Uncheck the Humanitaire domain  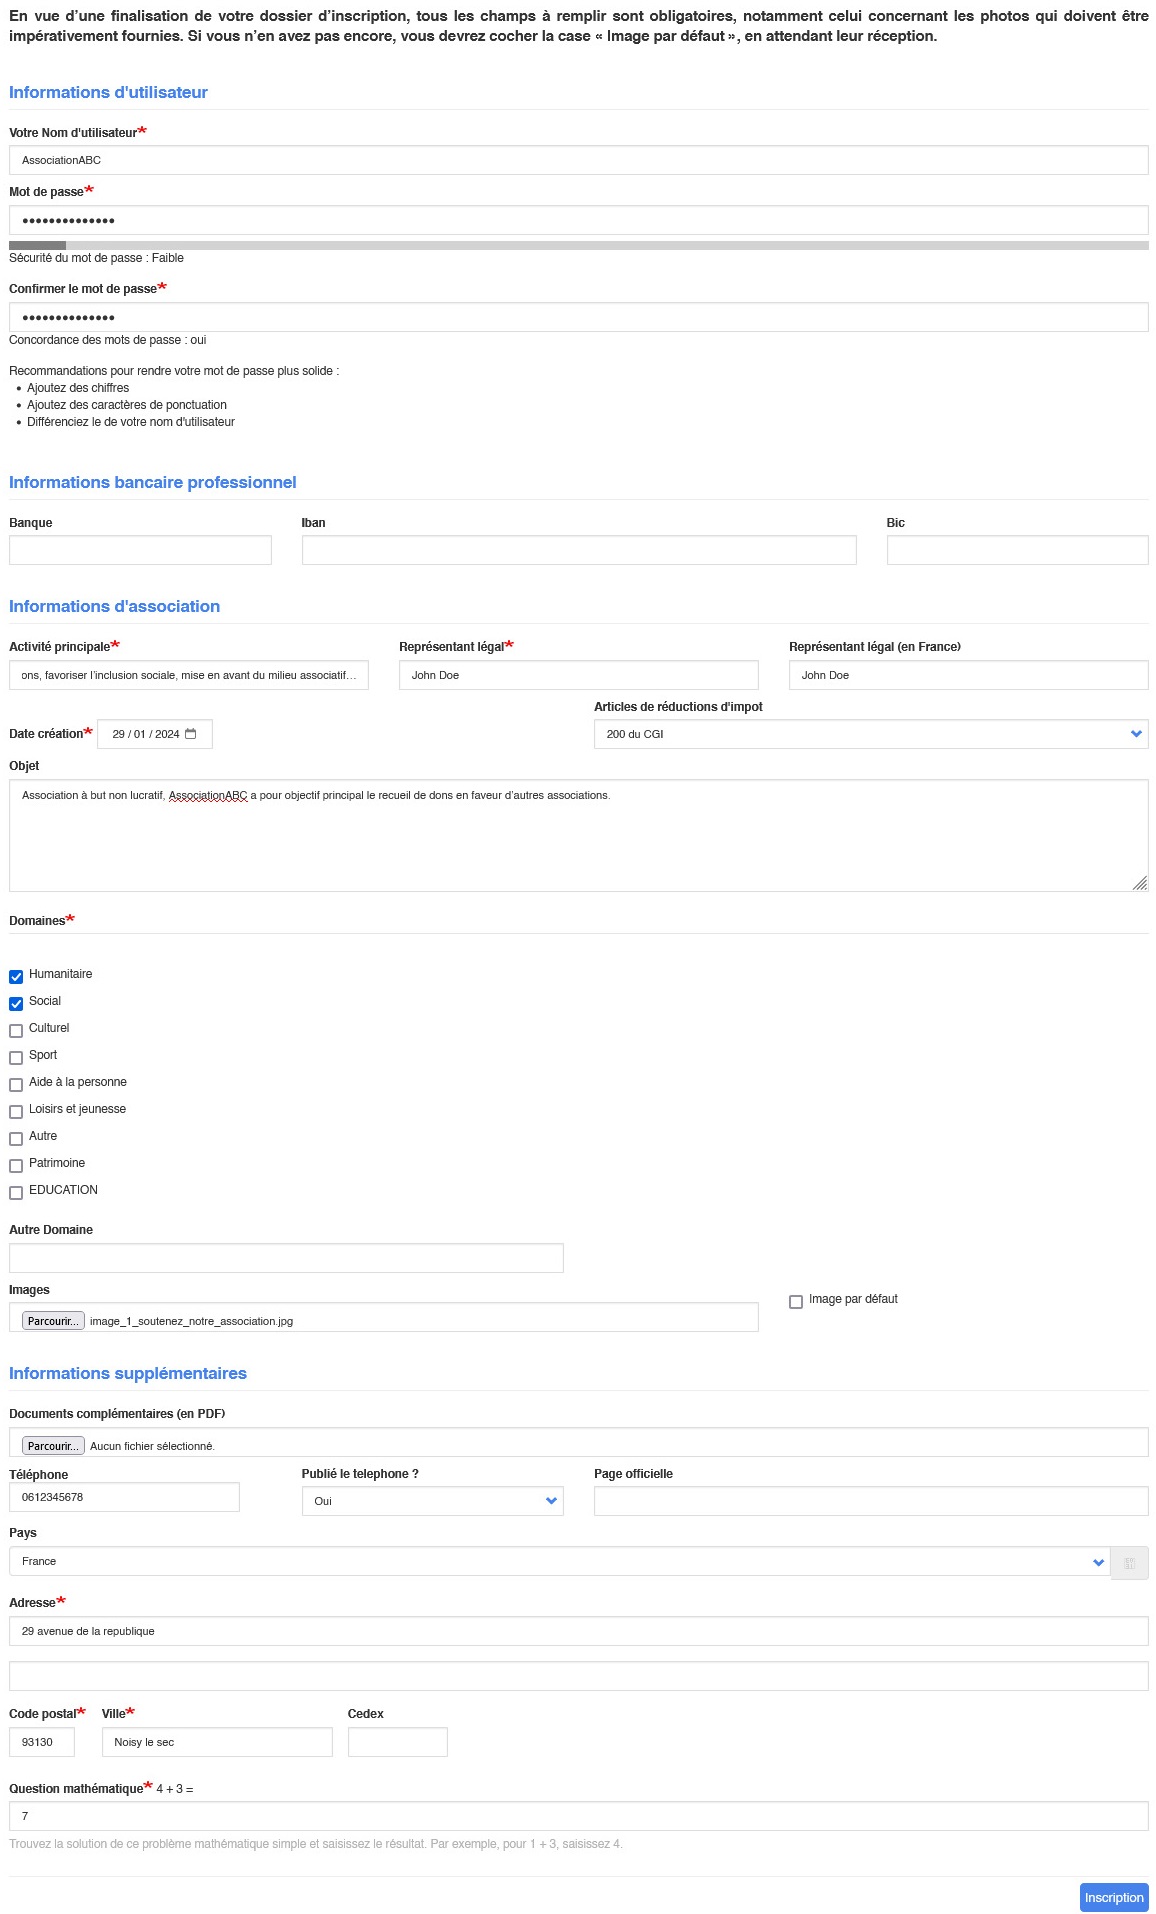16,977
